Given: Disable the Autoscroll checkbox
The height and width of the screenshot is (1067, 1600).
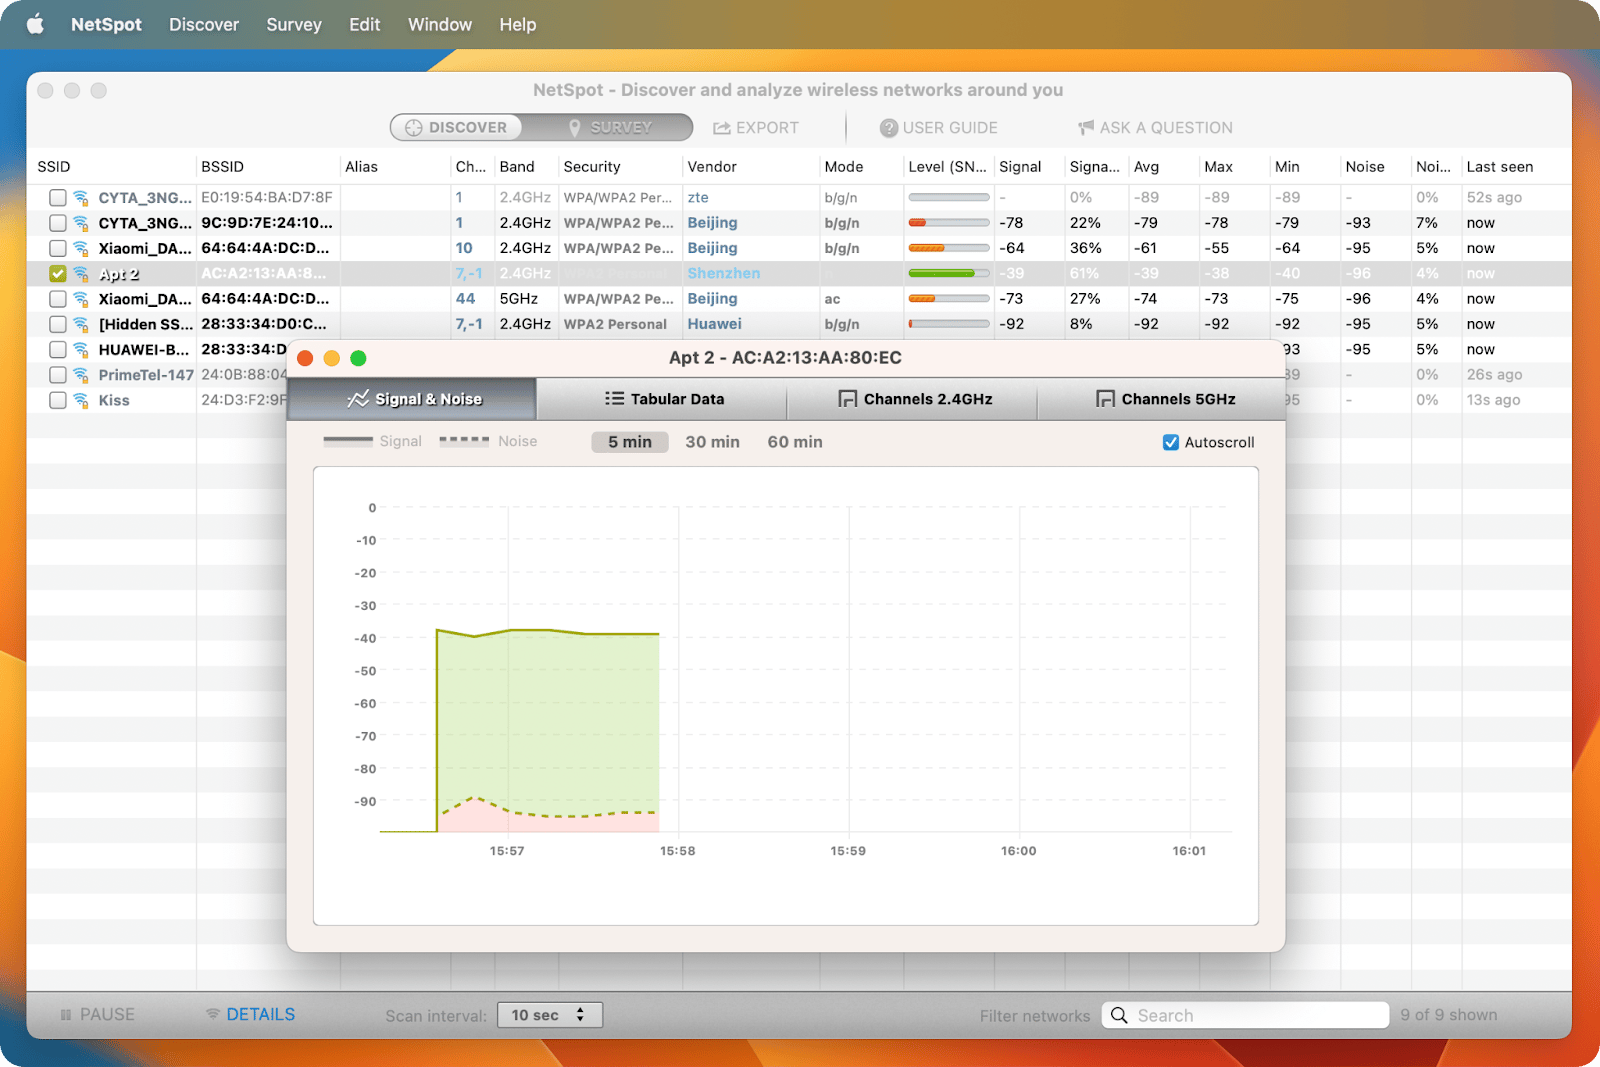Looking at the screenshot, I should tap(1171, 442).
